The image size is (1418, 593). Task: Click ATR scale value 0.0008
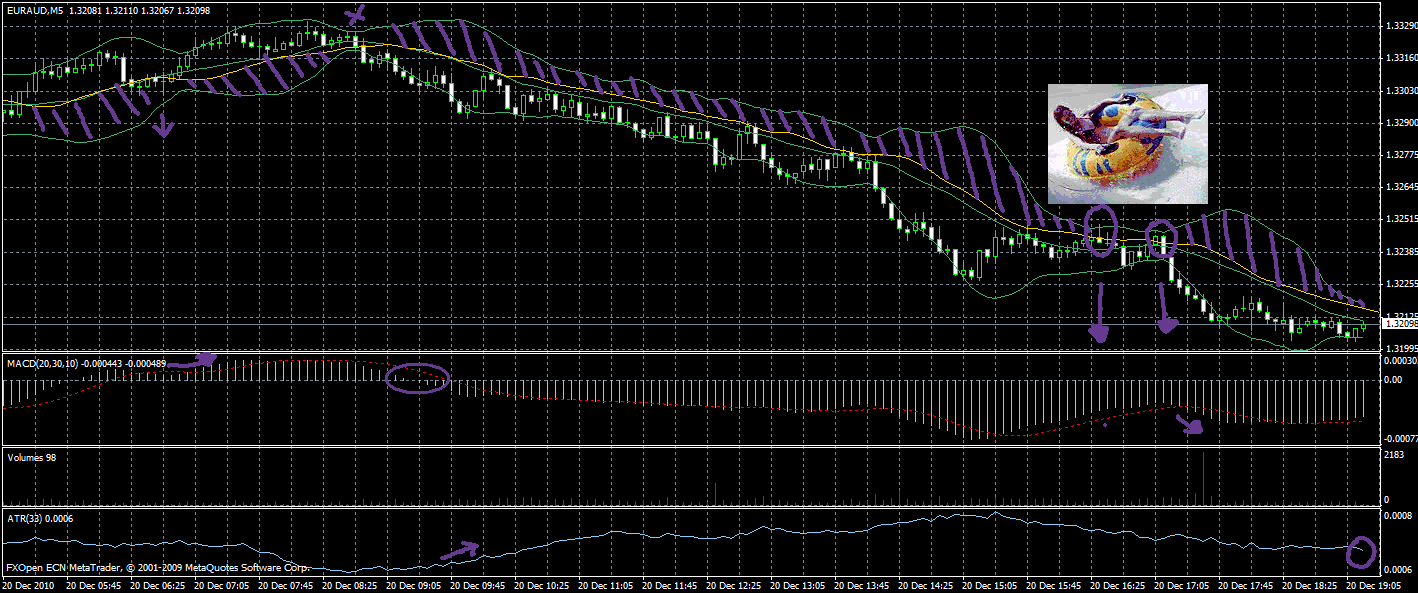1396,517
